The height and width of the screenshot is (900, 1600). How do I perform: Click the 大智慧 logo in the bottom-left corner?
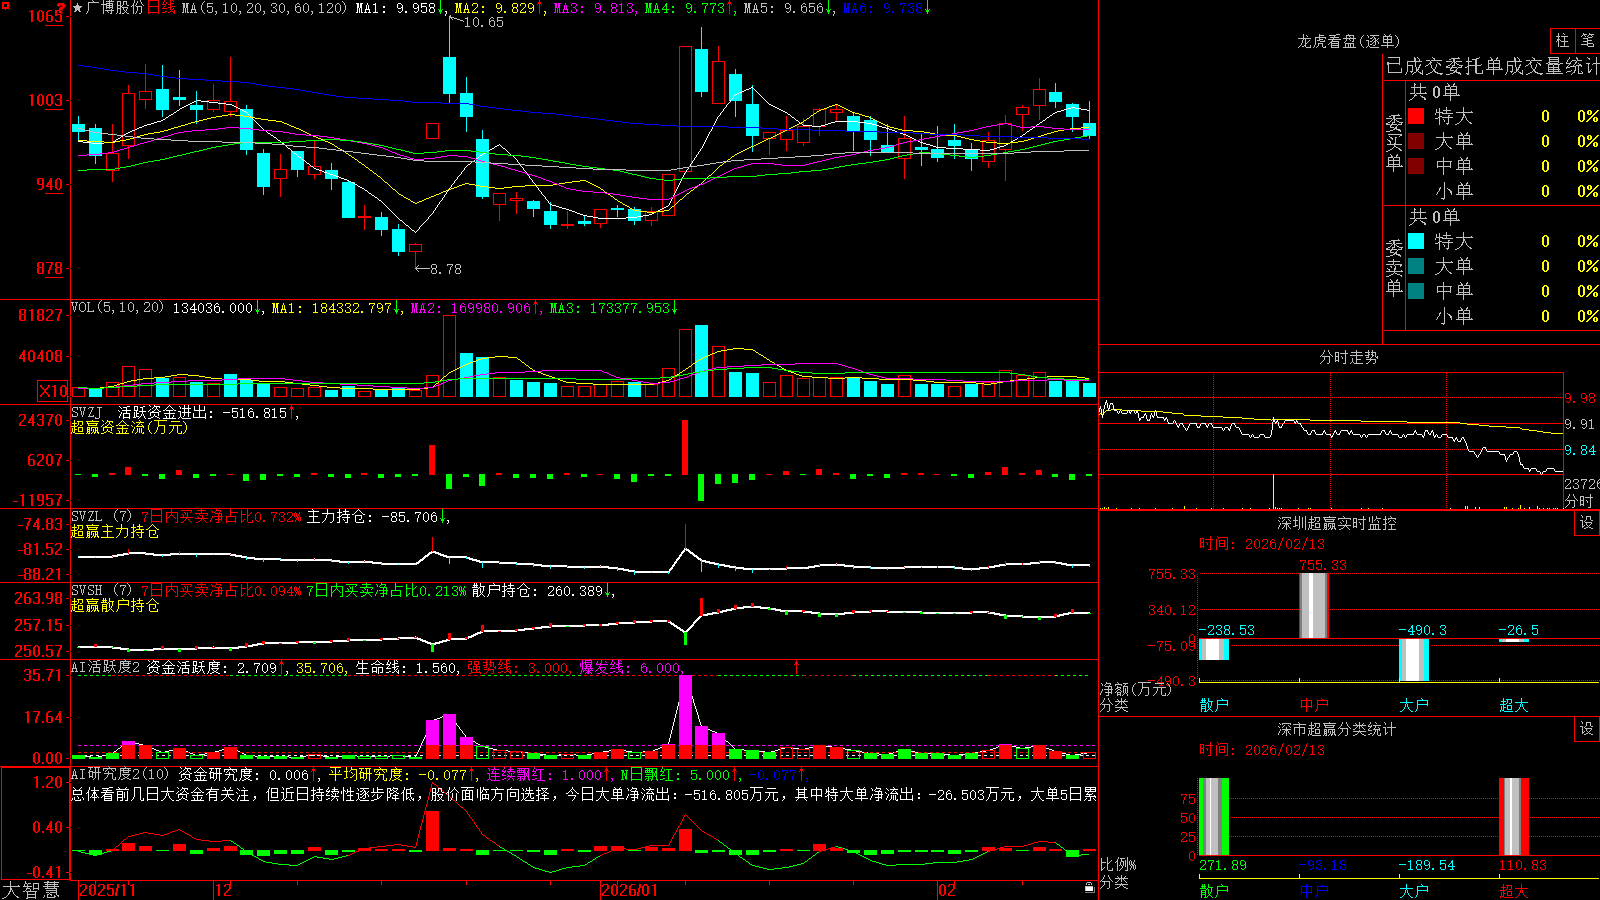pyautogui.click(x=31, y=890)
